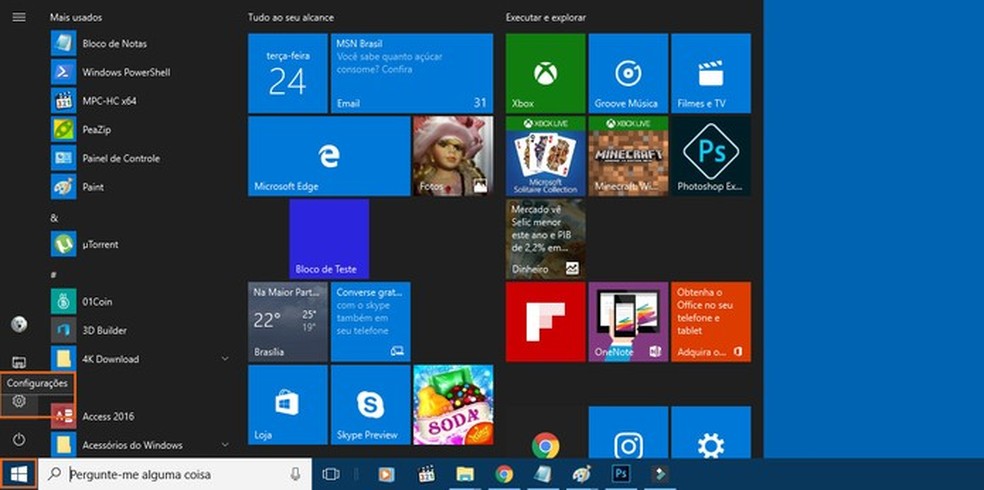
Task: Switch to Chrome from the taskbar
Action: [504, 474]
